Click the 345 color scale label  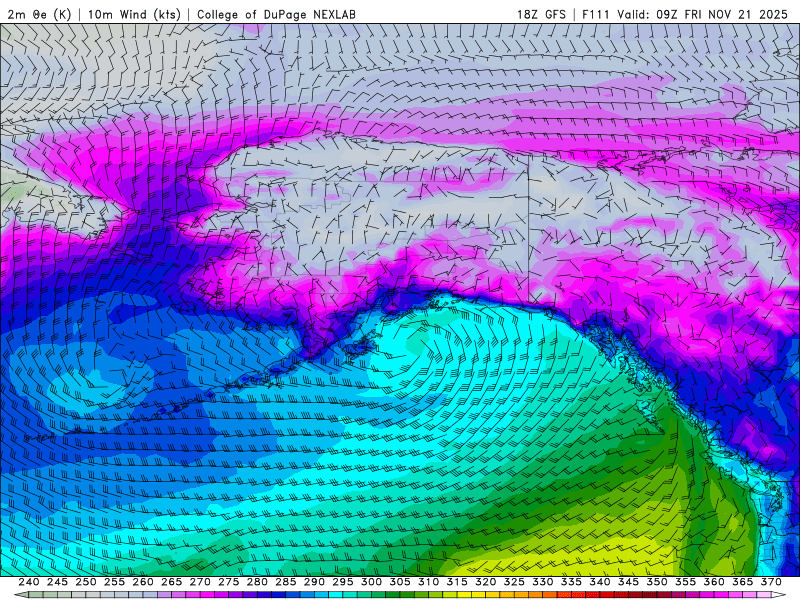(629, 582)
